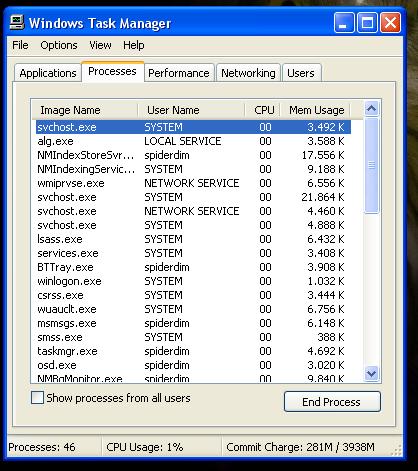Select the alg.exe process row
Viewport: 418px width, 471px height.
[193, 141]
